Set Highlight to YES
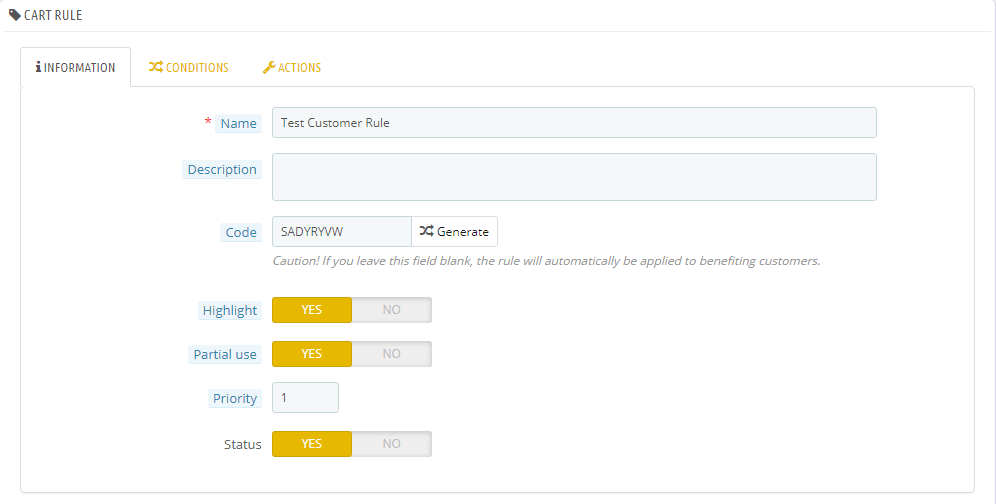Screen dimensions: 996x504 [x=312, y=310]
